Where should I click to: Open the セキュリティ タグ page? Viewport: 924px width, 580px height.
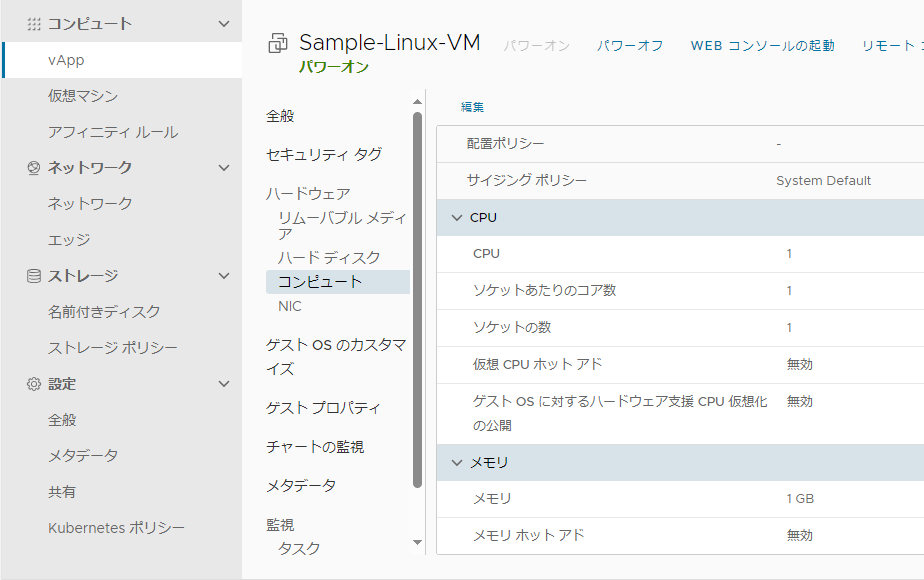pos(324,155)
